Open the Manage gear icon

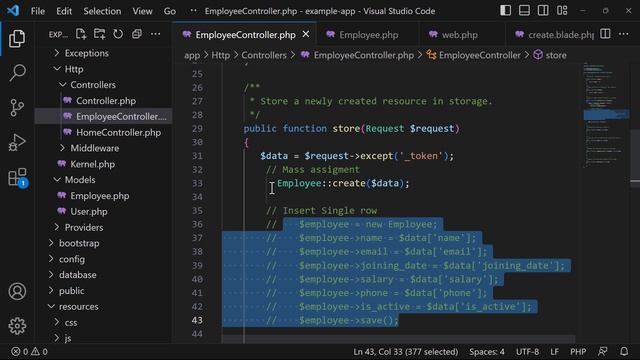coord(17,326)
